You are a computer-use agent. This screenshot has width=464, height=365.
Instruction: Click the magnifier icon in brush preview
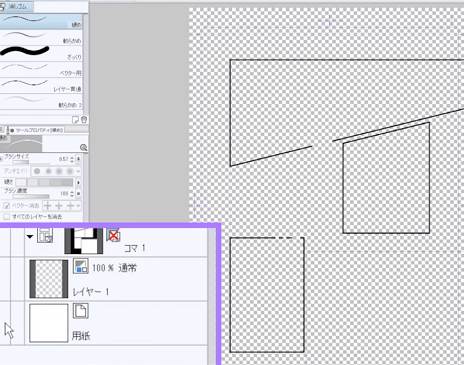click(83, 148)
